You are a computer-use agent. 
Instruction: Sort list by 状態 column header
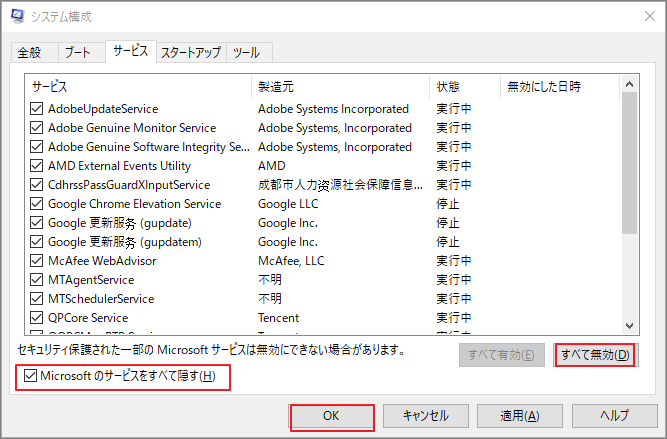(465, 87)
